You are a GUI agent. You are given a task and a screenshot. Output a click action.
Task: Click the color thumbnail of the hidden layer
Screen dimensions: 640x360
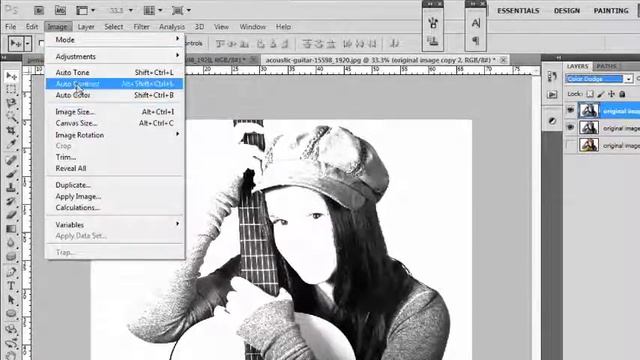point(589,145)
